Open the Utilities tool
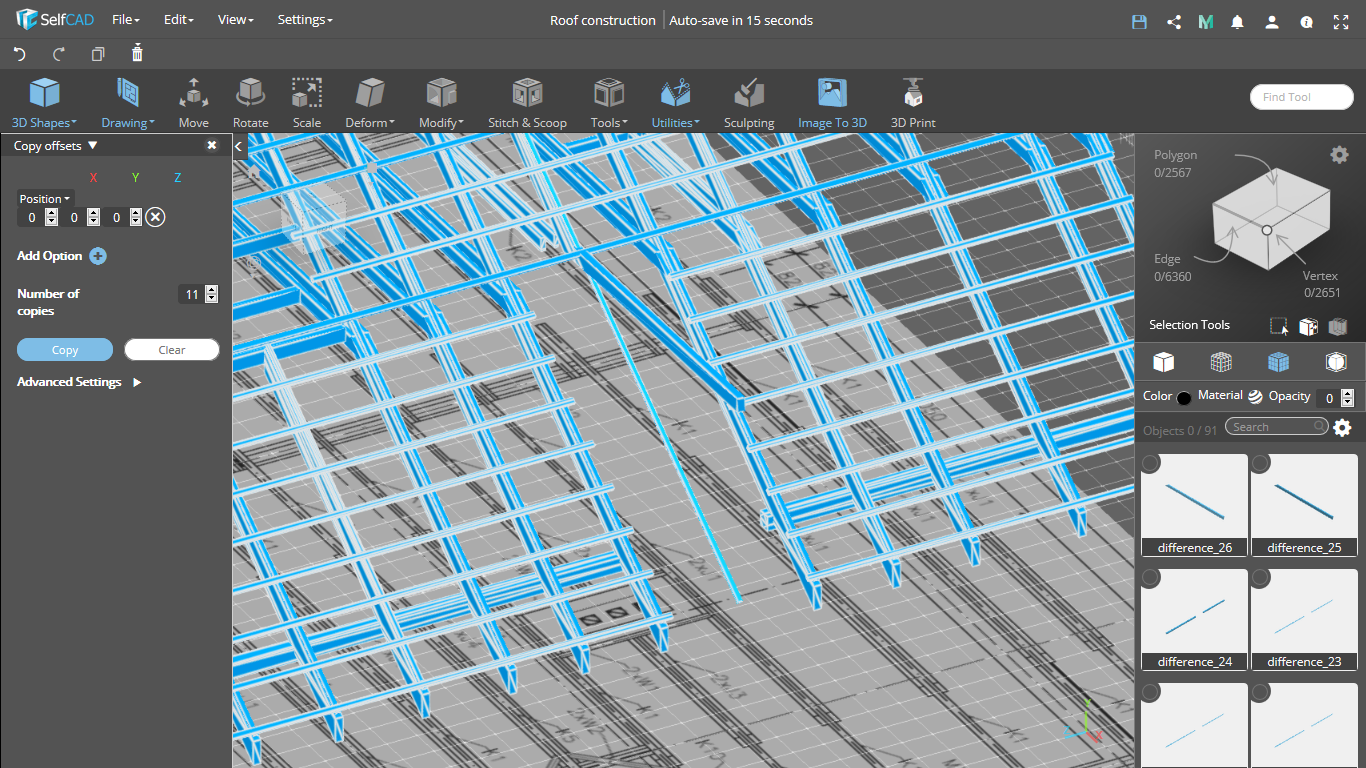Viewport: 1366px width, 768px height. 676,103
